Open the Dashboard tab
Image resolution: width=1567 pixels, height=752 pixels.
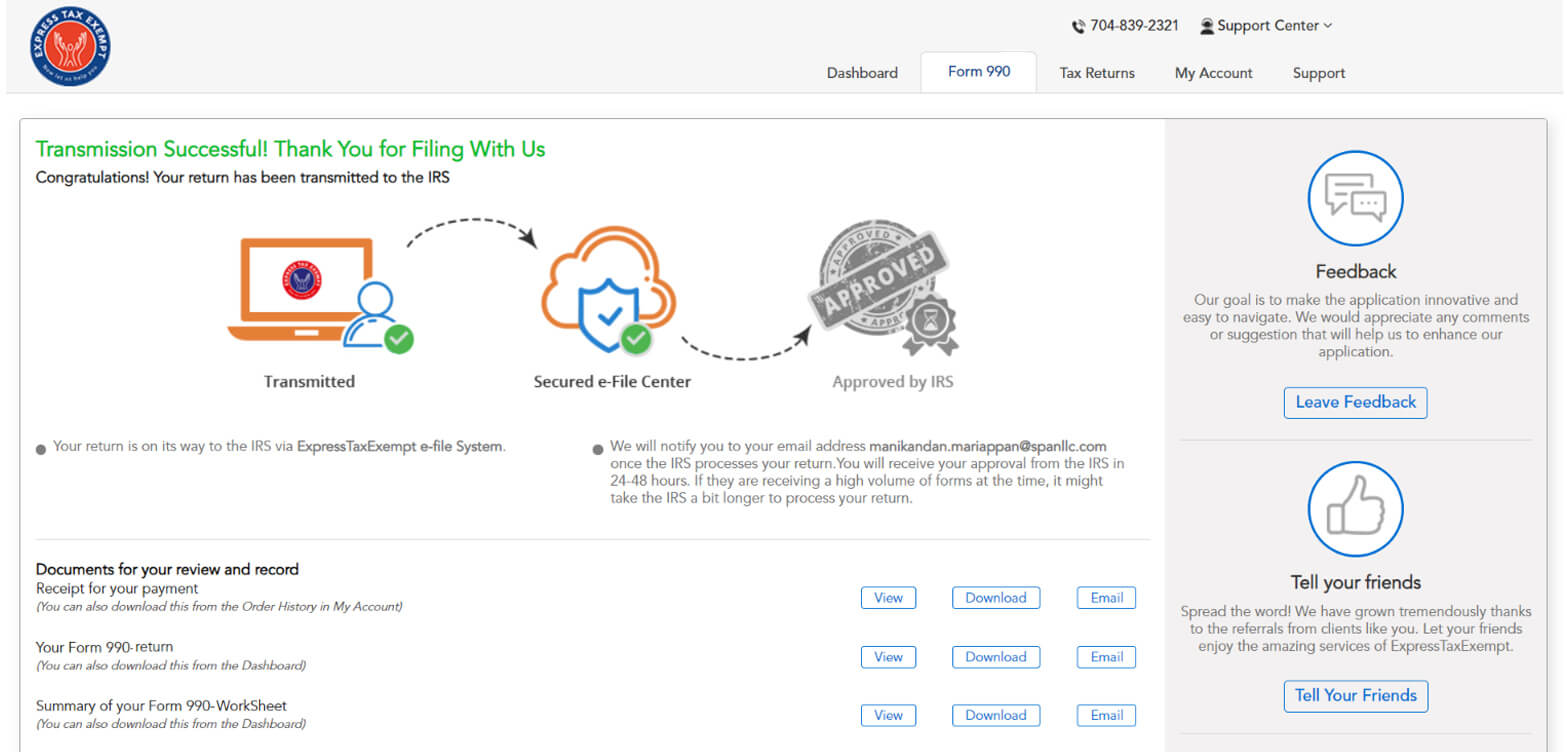(862, 73)
